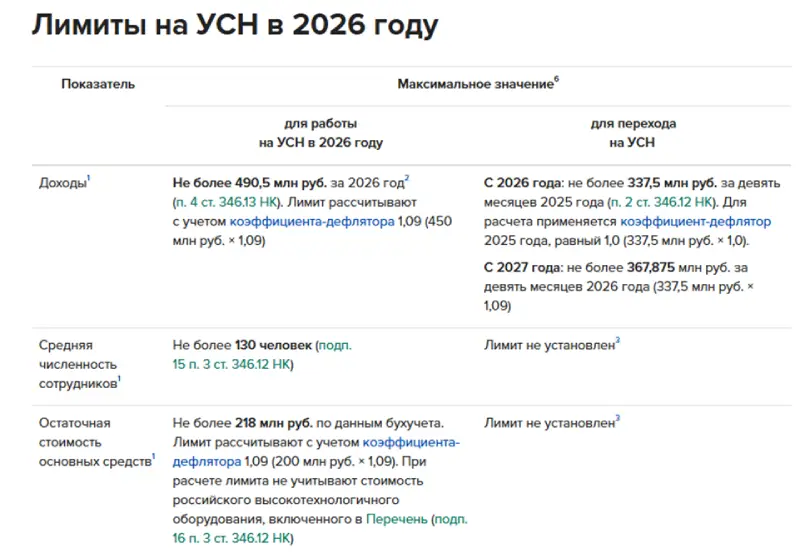Image resolution: width=800 pixels, height=558 pixels.
Task: Click 'для работы на УСН в 2026 году' header
Action: pos(320,133)
